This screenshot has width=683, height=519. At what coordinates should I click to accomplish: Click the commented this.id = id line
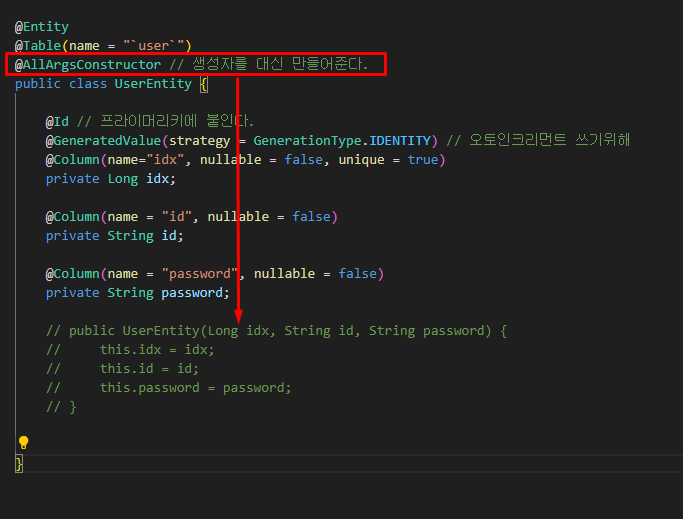(x=122, y=369)
